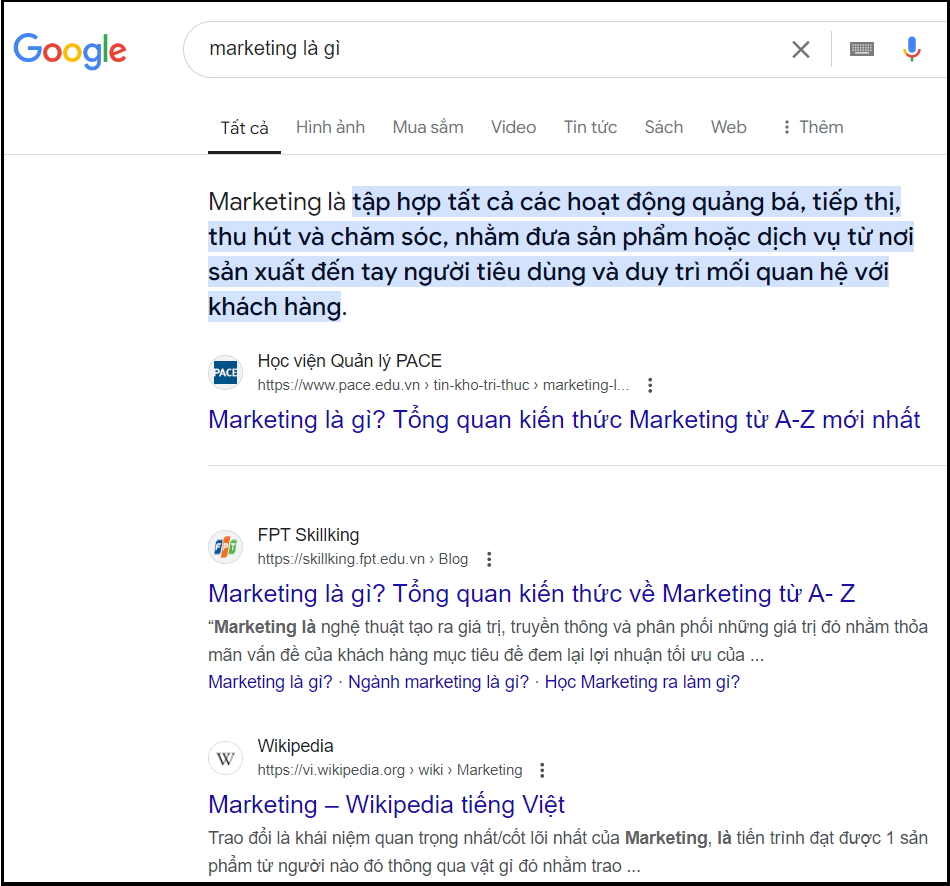Screen dimensions: 950x886
Task: Click the FPT Skillking favicon
Action: pos(226,547)
